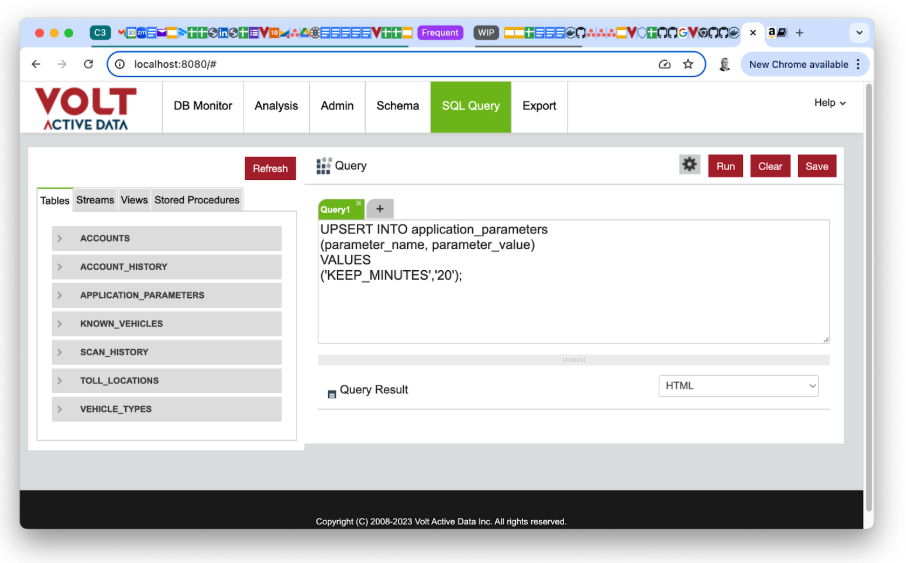Image resolution: width=906 pixels, height=563 pixels.
Task: Go back with browser back arrow
Action: (36, 64)
